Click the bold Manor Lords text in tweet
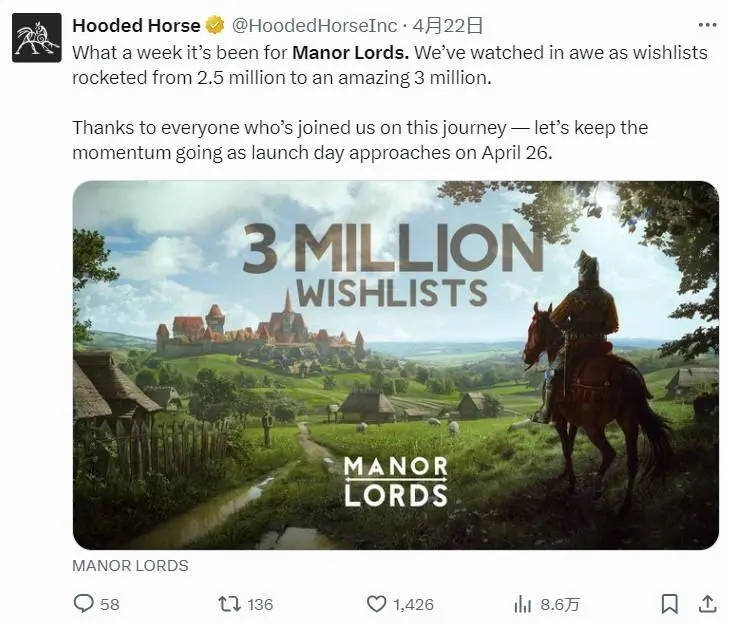 (x=350, y=51)
